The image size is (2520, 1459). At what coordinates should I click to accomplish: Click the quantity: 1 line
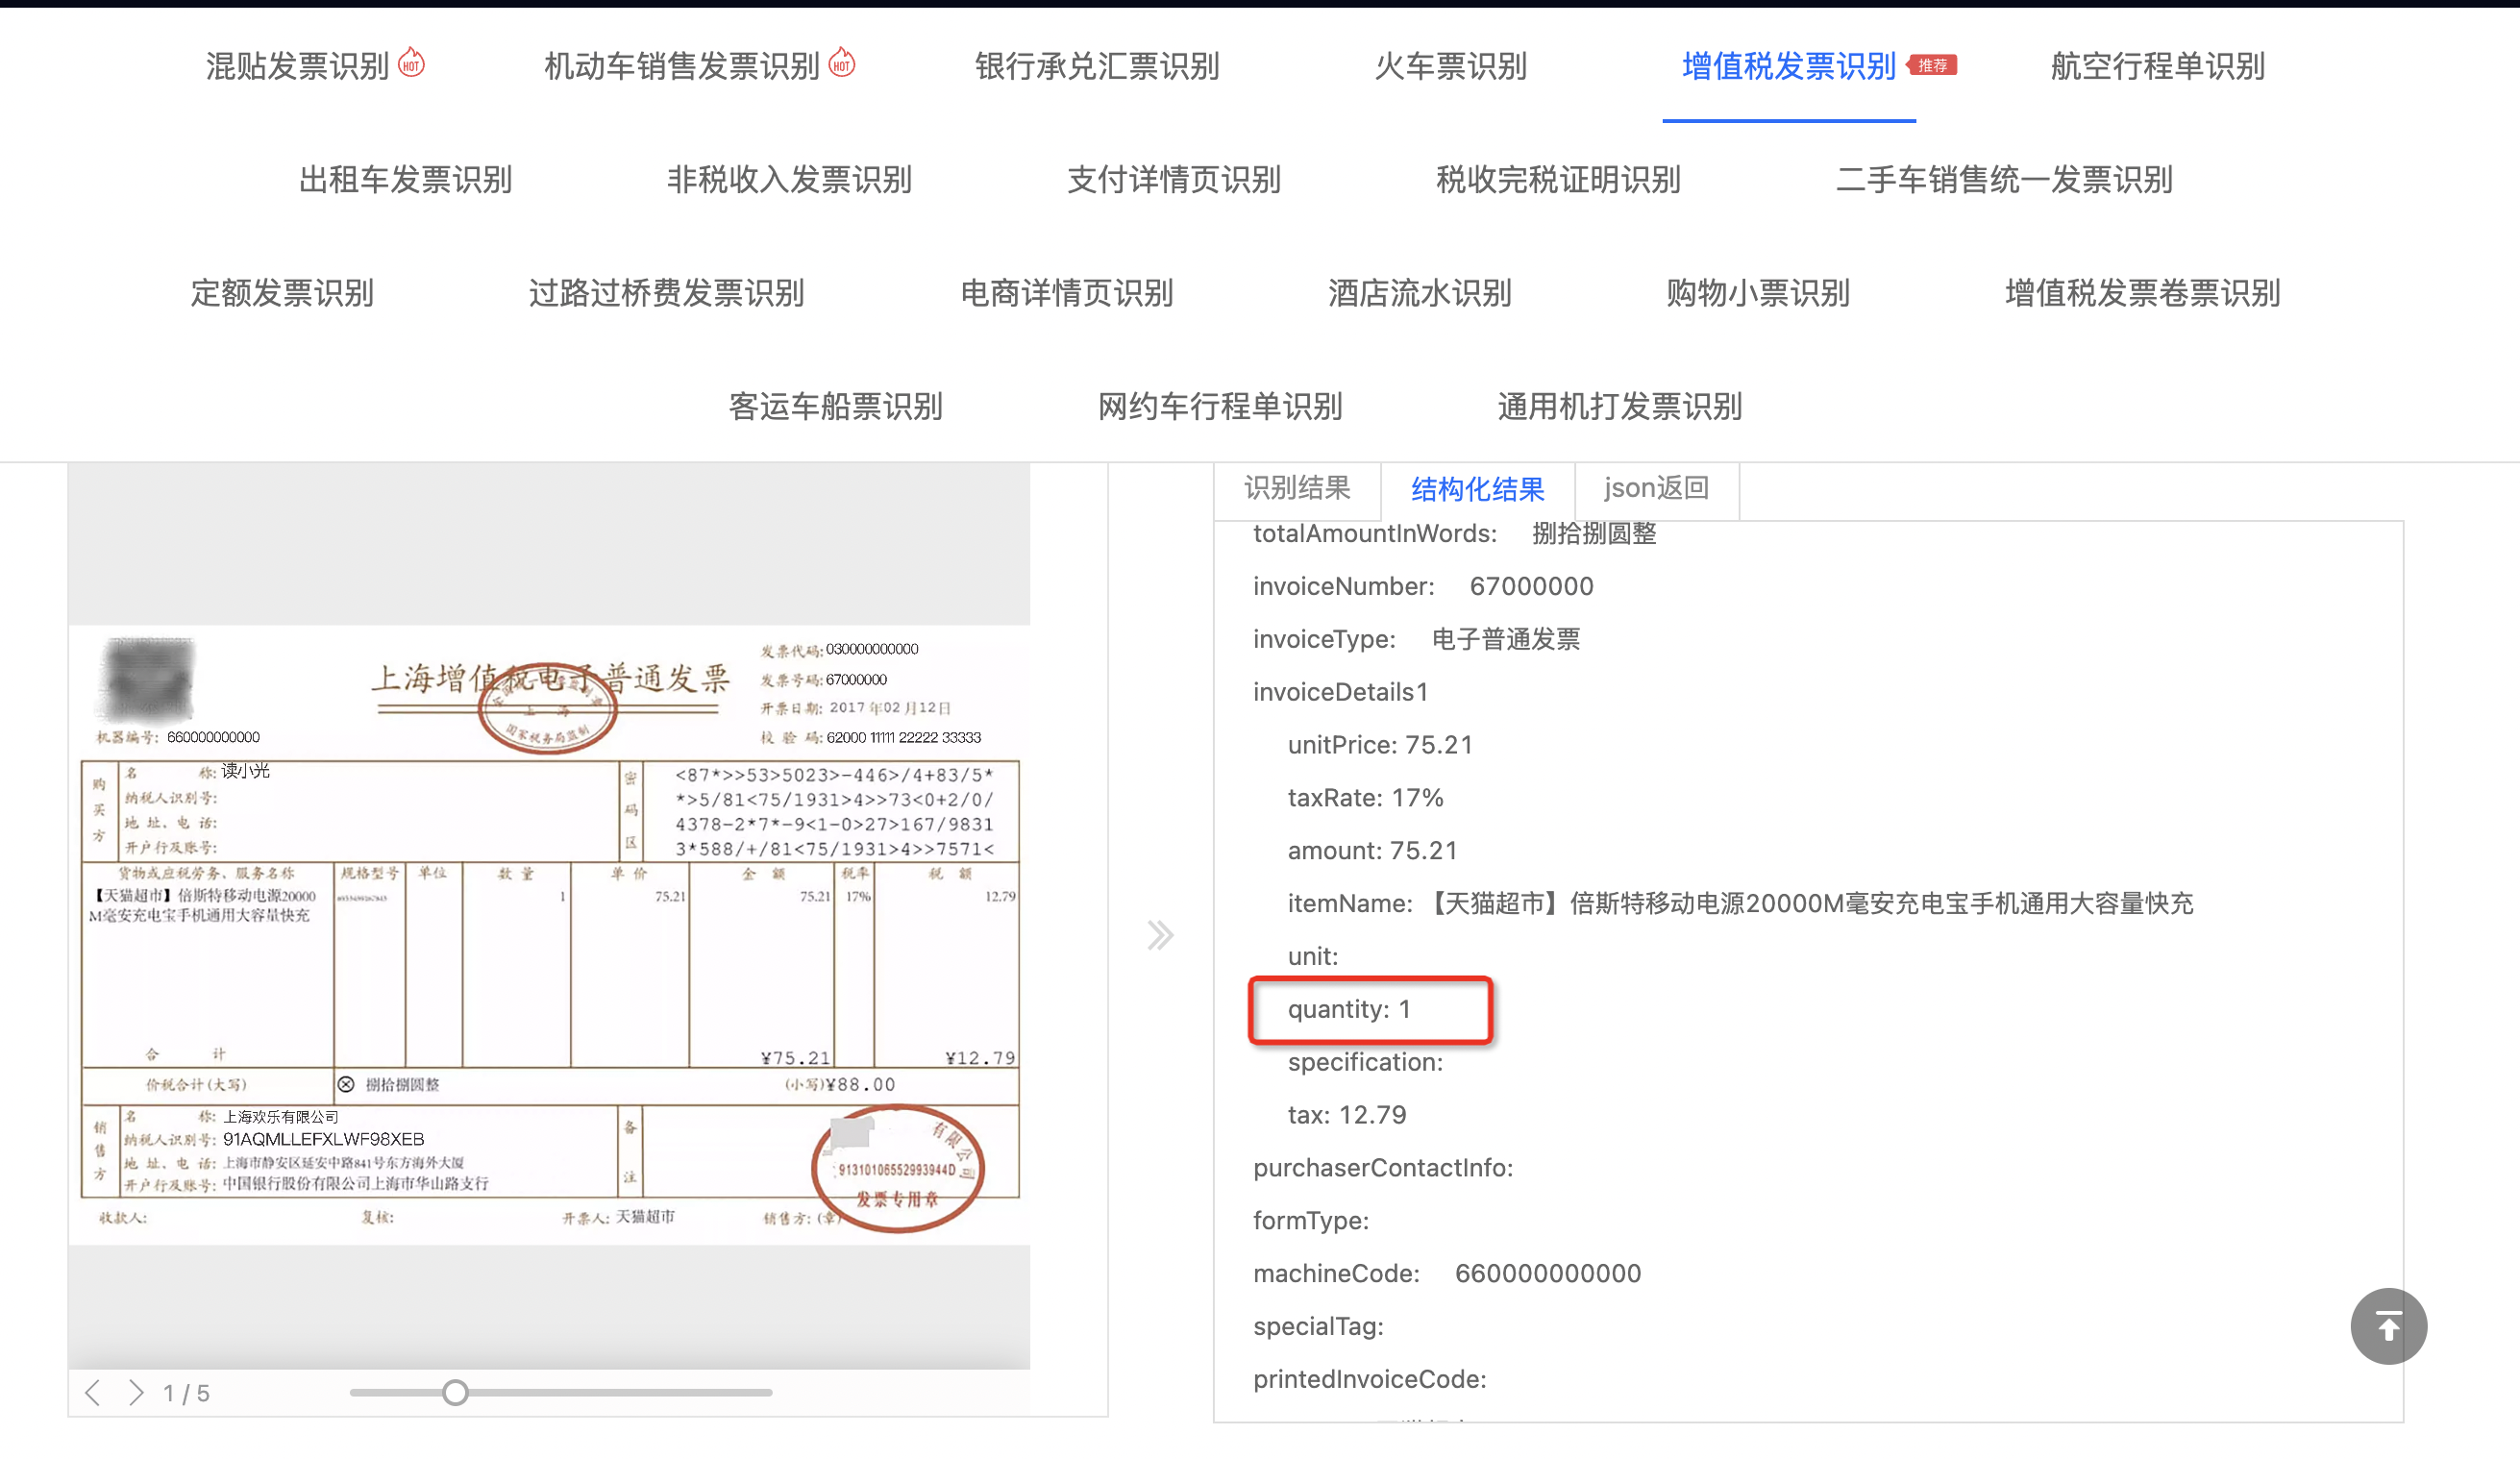[x=1349, y=1009]
